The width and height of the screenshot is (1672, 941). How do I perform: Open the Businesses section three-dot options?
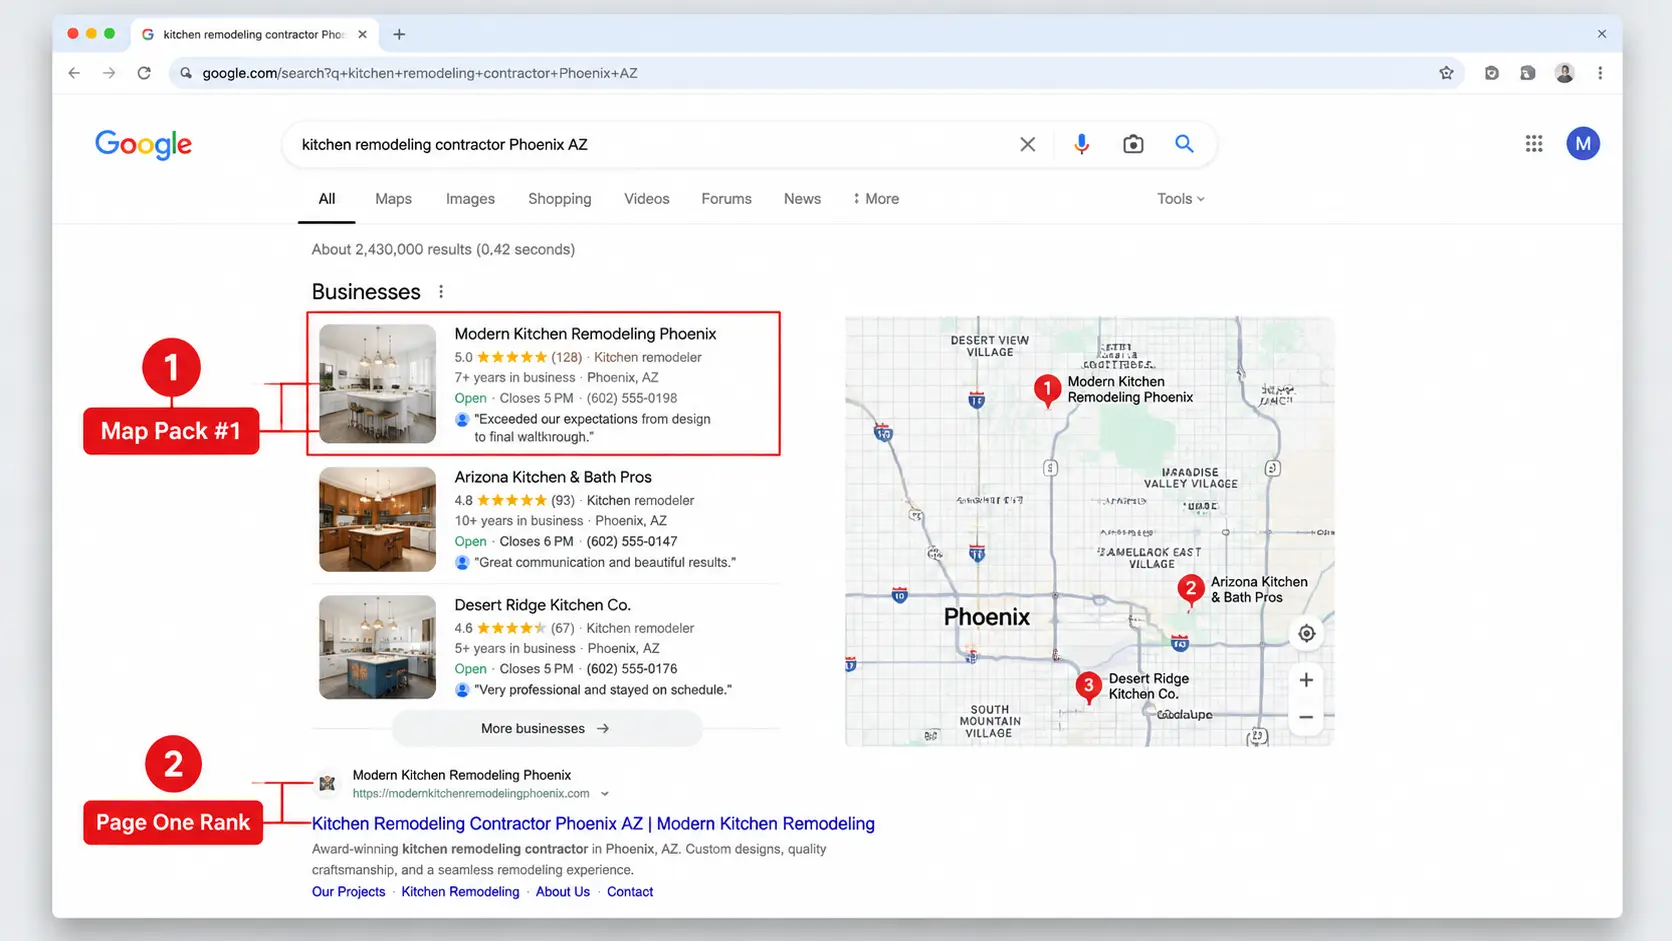[x=441, y=292]
